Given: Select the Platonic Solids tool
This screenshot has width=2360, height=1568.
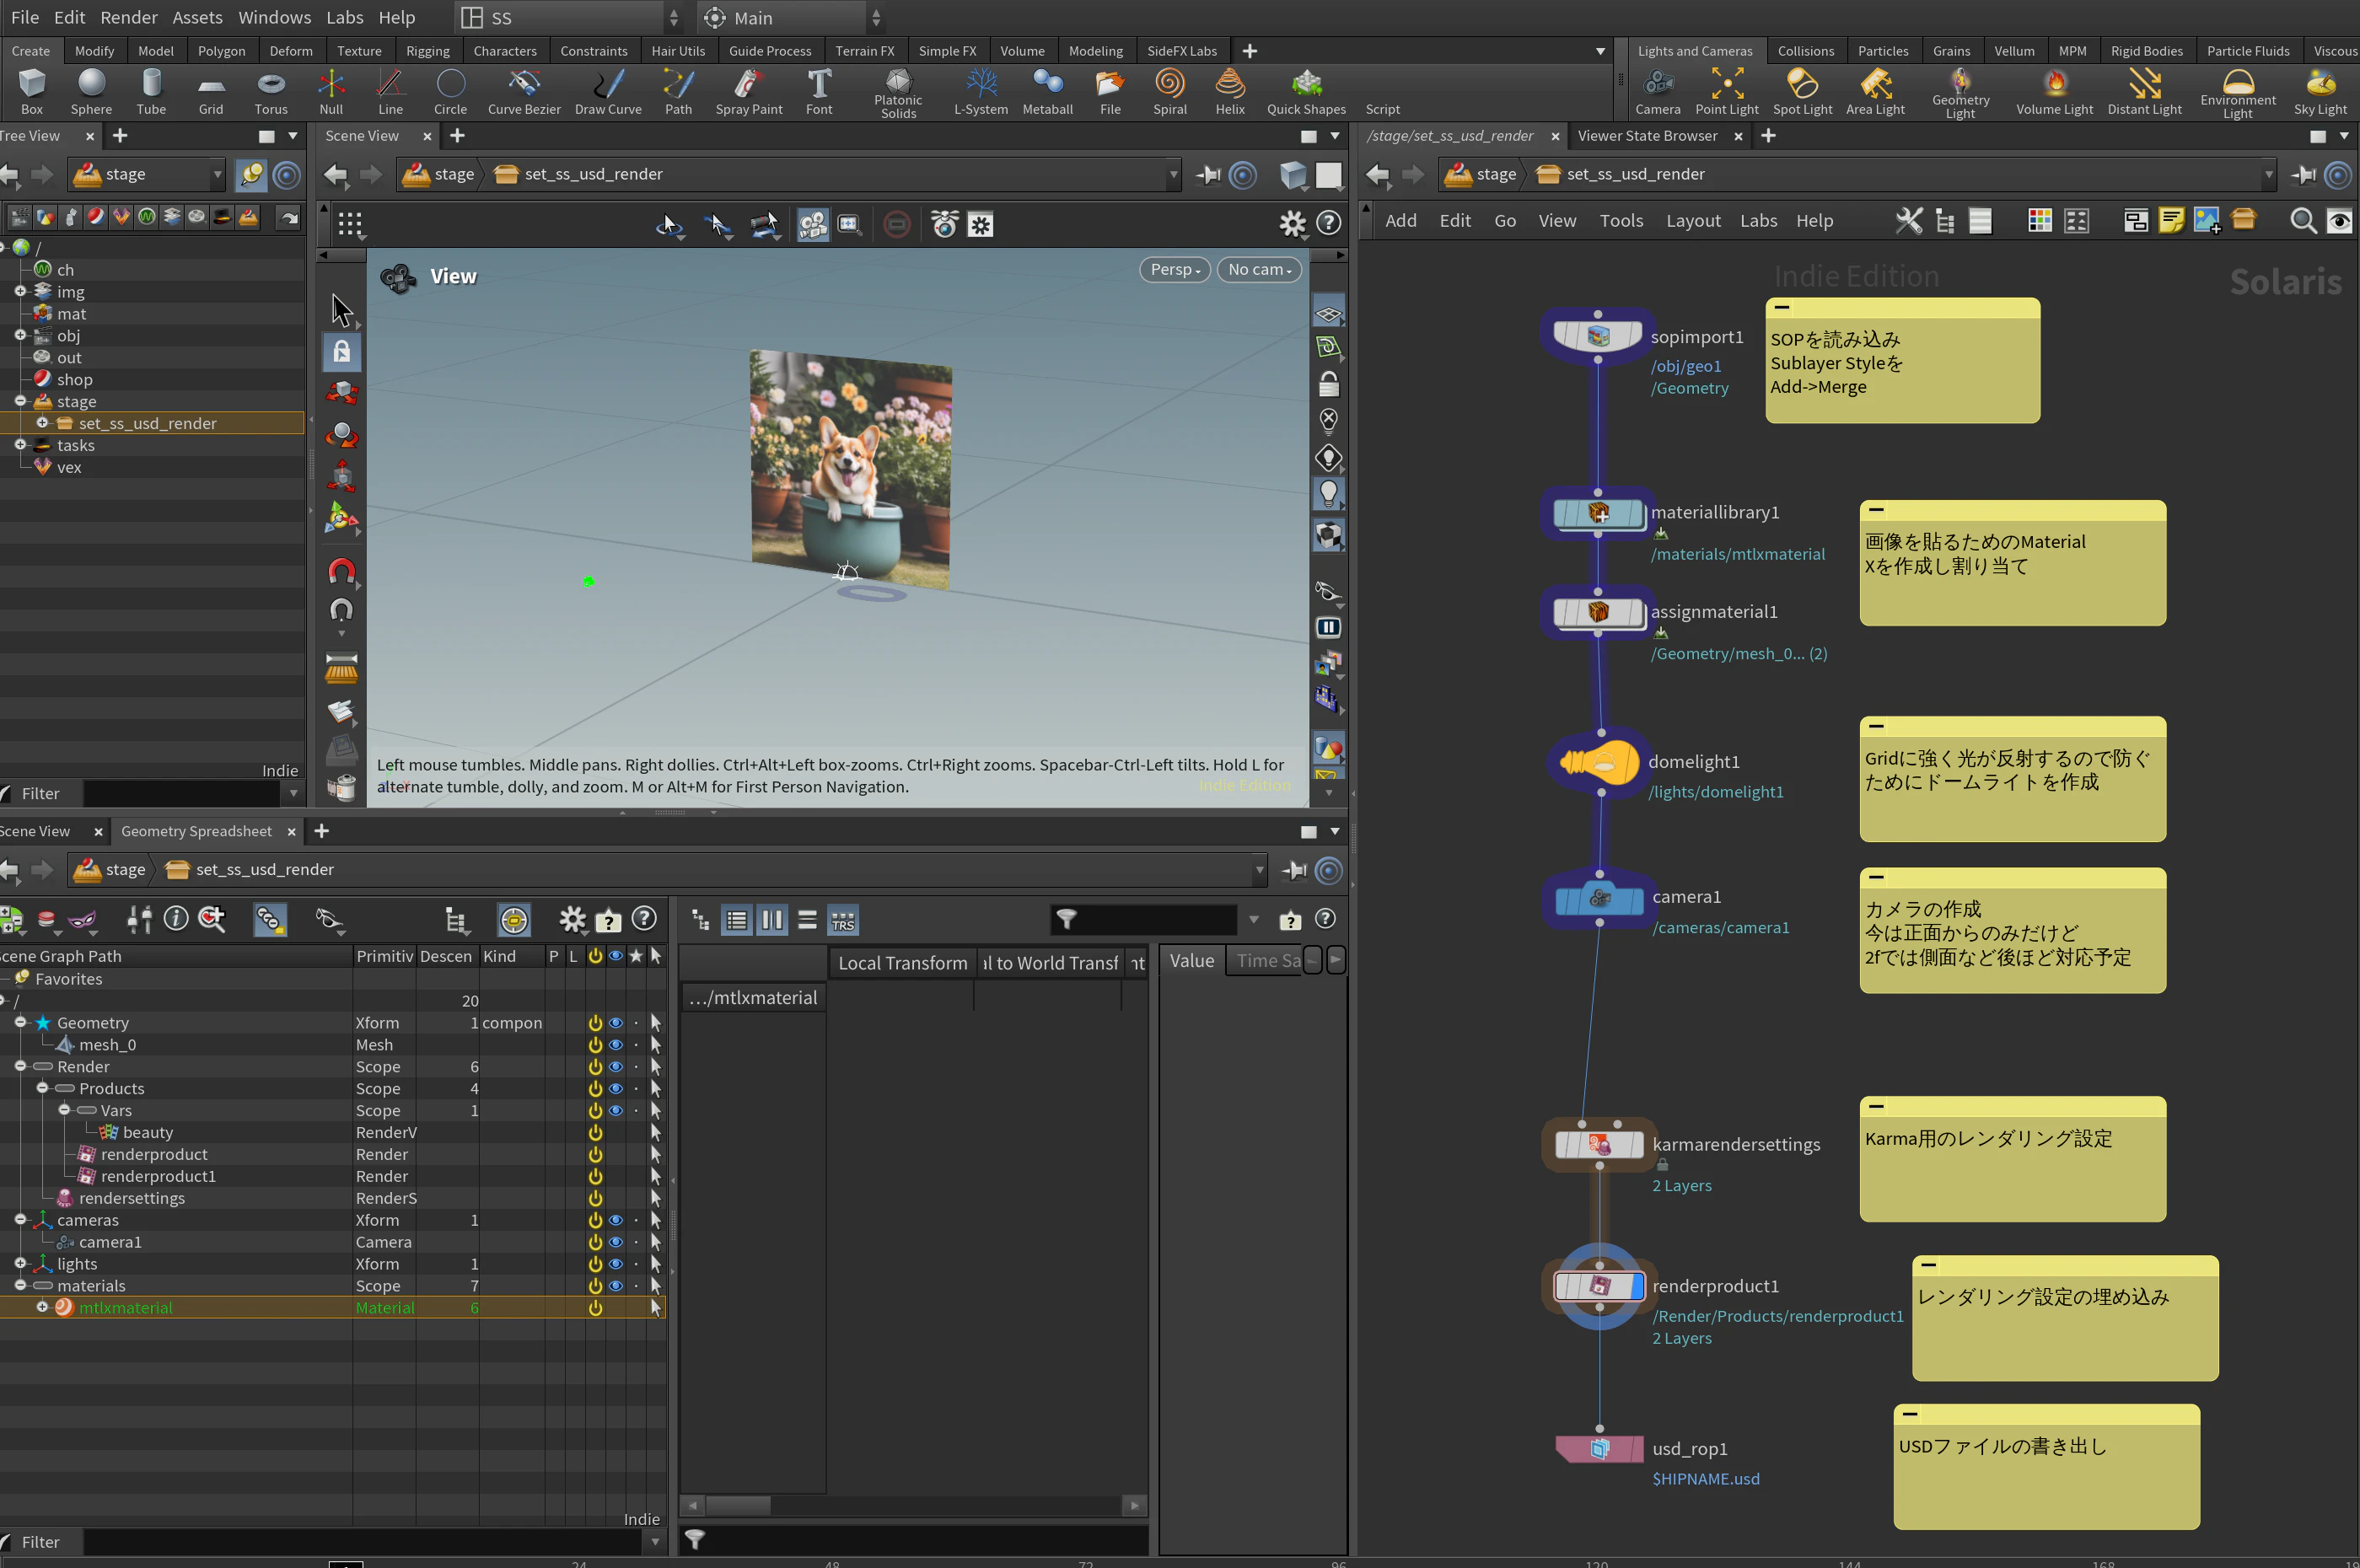Looking at the screenshot, I should click(x=898, y=93).
